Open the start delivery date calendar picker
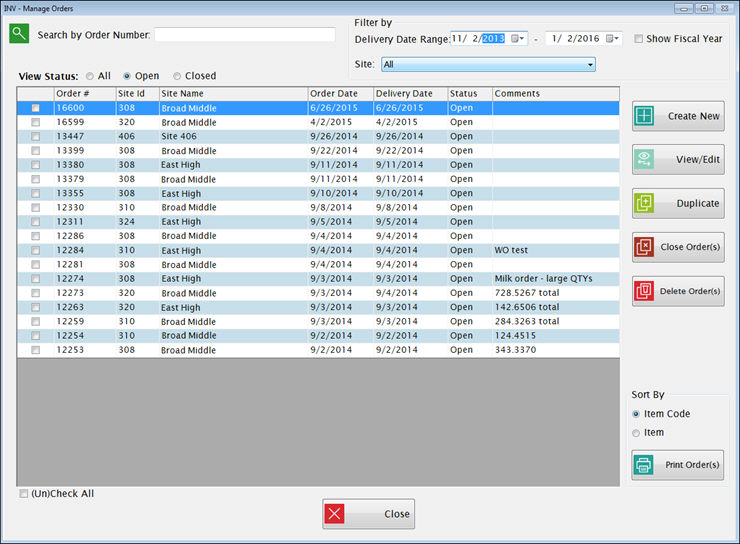This screenshot has width=740, height=544. pos(518,39)
